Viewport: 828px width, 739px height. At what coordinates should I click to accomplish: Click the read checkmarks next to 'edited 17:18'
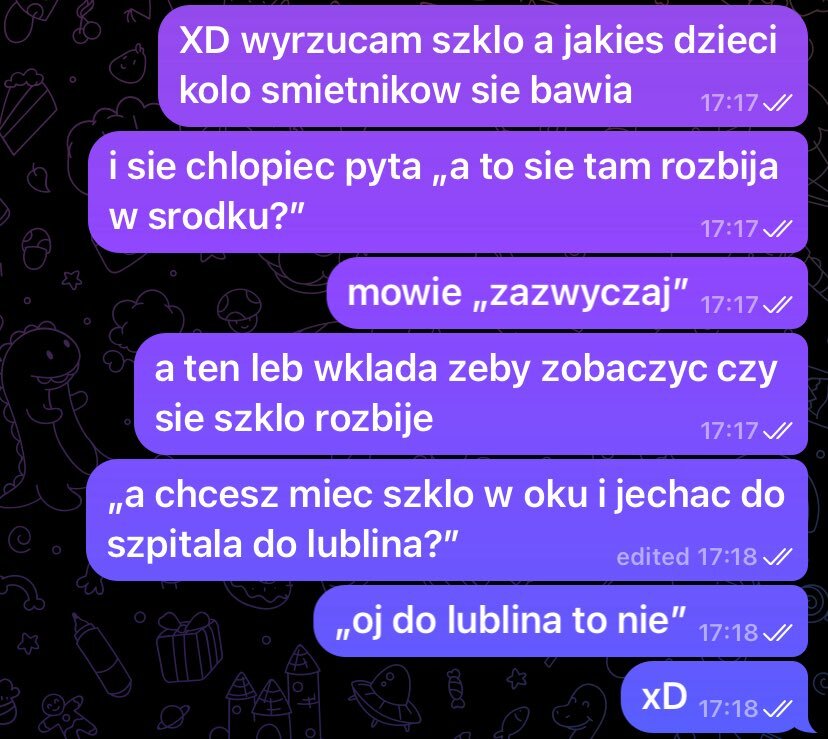(778, 556)
